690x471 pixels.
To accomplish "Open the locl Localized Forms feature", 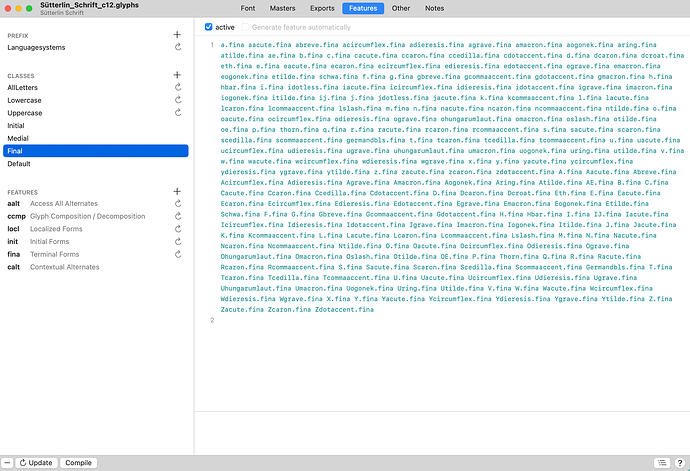I will click(45, 229).
